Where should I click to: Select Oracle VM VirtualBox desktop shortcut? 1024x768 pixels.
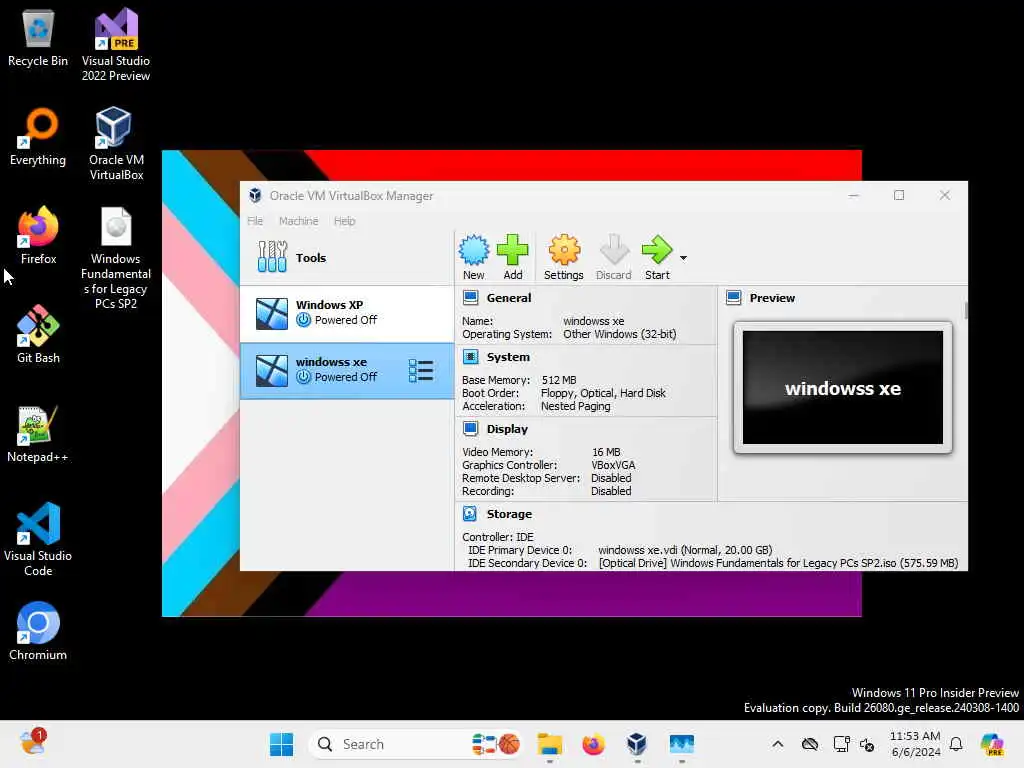pos(116,144)
